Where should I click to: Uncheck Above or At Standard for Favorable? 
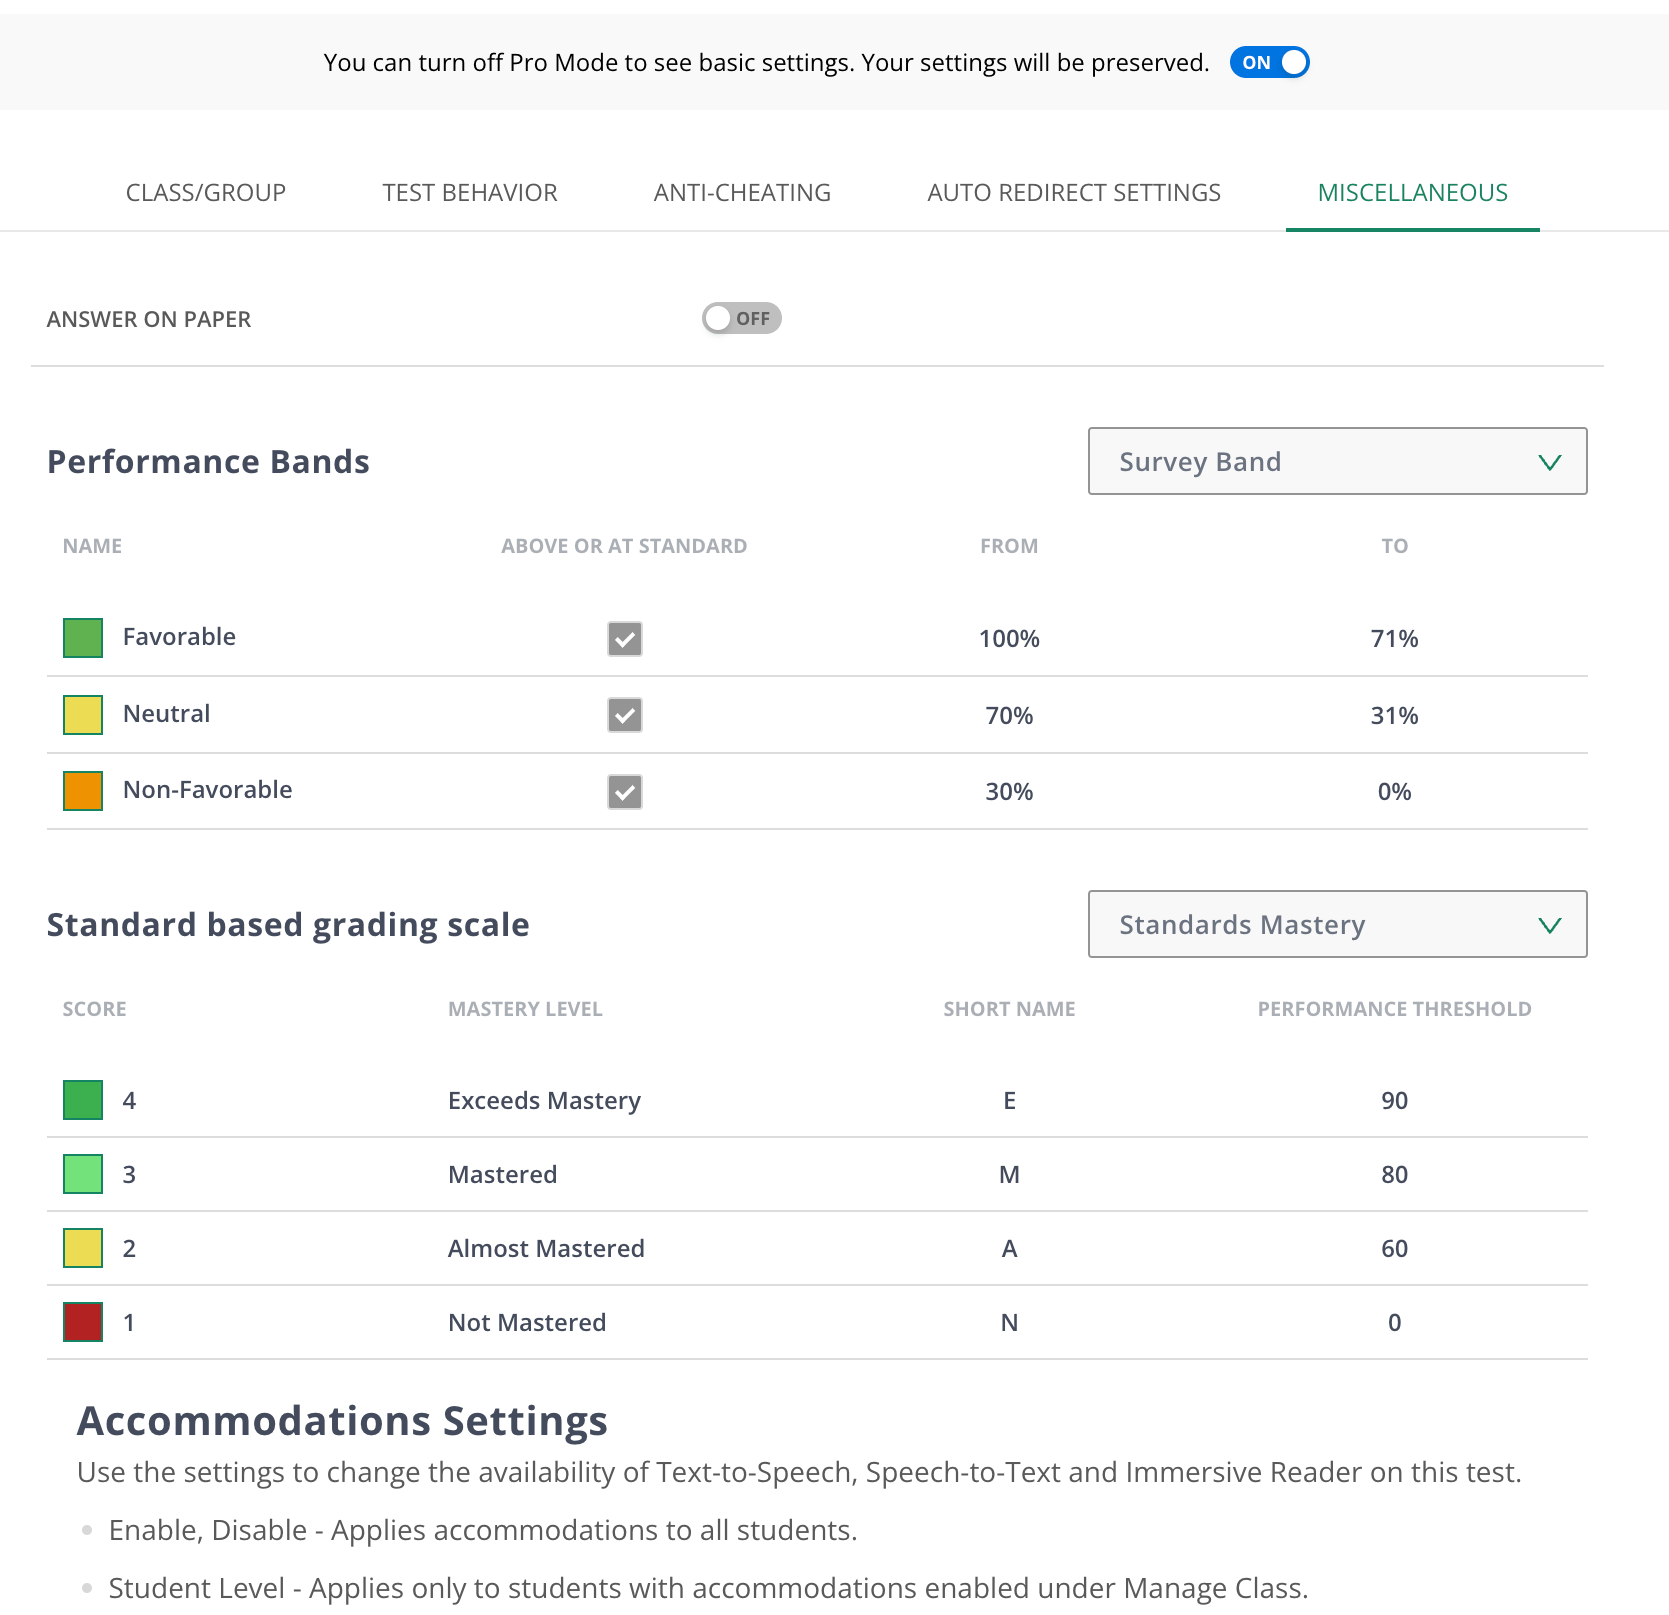625,638
